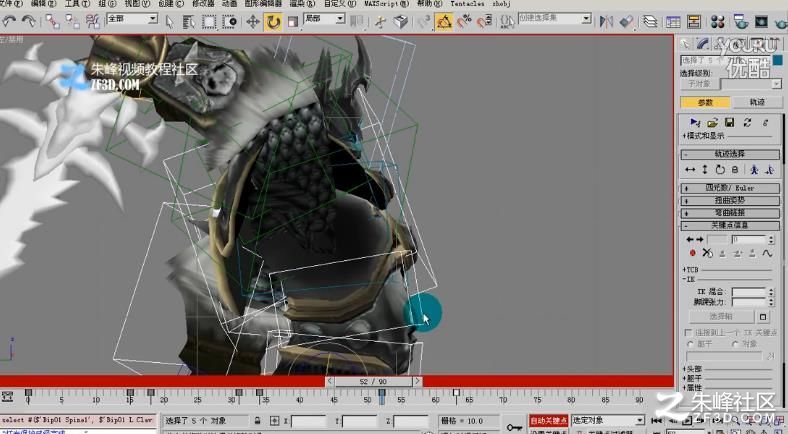The image size is (788, 434).
Task: Click the Set Key red dot
Action: pyautogui.click(x=693, y=253)
